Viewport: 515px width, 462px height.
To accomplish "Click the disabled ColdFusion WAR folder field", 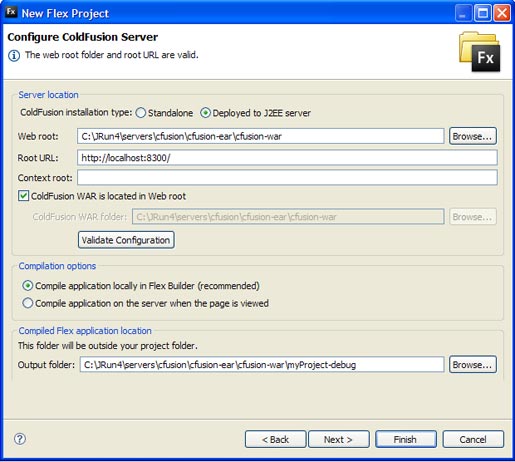I will click(x=288, y=217).
